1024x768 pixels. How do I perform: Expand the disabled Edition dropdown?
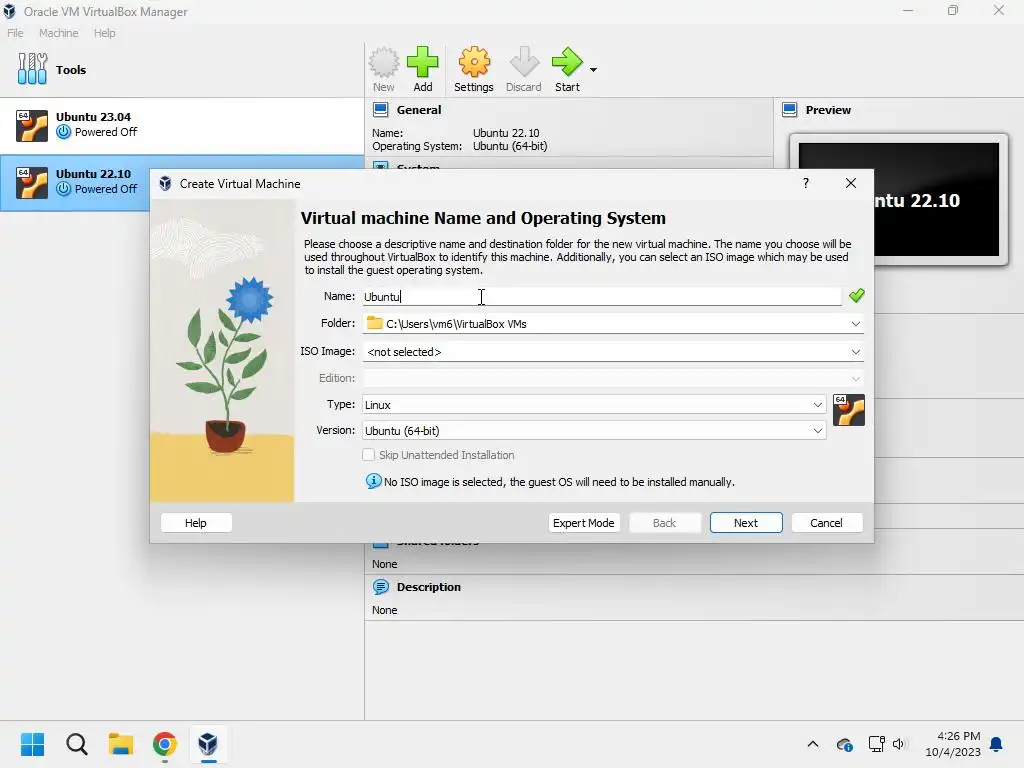(855, 378)
